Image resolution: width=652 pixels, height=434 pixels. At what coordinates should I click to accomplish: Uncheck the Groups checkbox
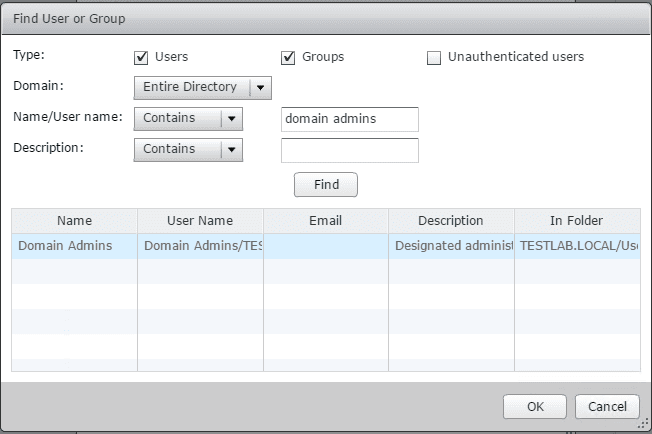tap(289, 57)
